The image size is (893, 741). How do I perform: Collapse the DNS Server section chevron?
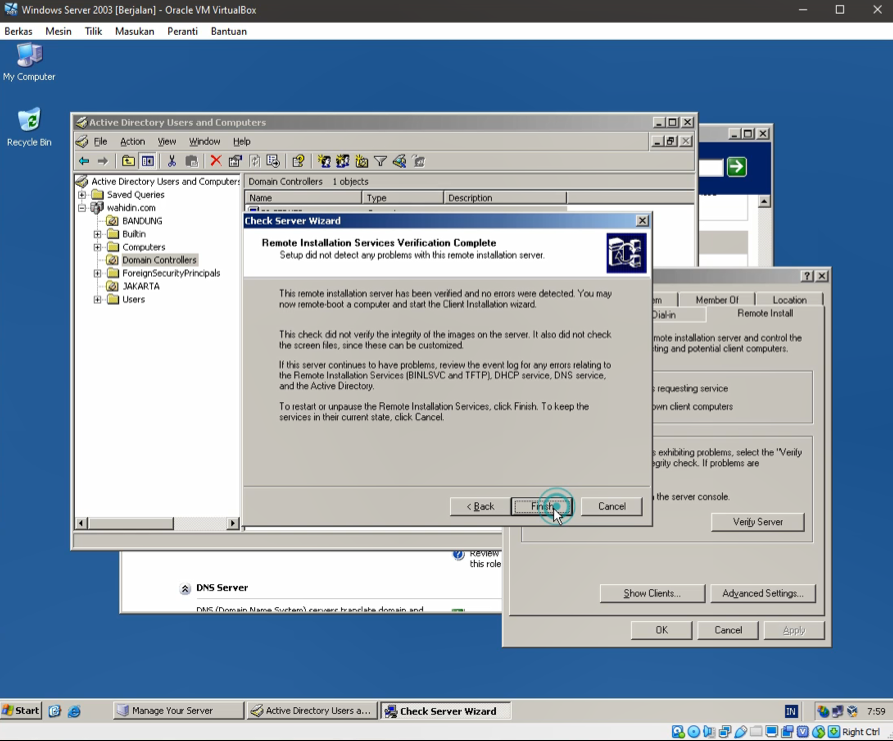tap(185, 589)
